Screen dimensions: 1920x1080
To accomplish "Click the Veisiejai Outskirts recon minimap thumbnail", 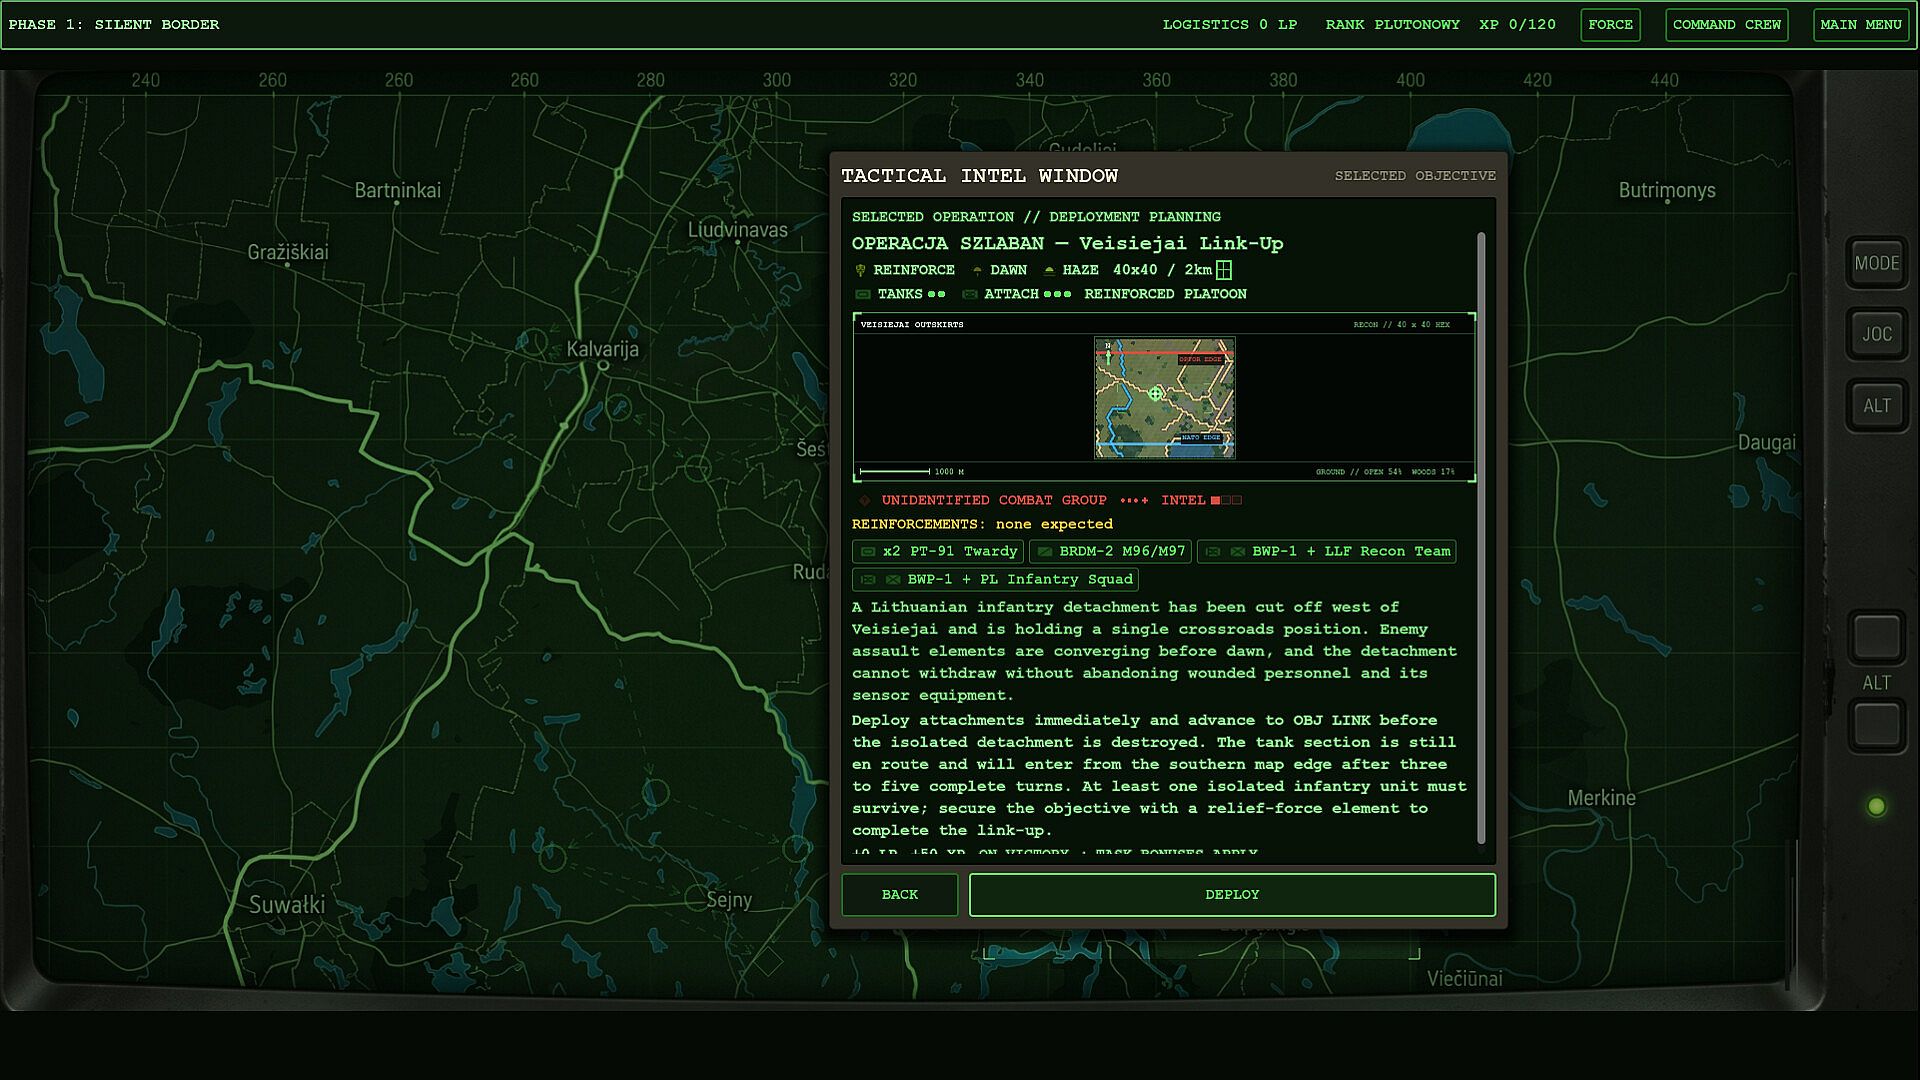I will pos(1164,398).
